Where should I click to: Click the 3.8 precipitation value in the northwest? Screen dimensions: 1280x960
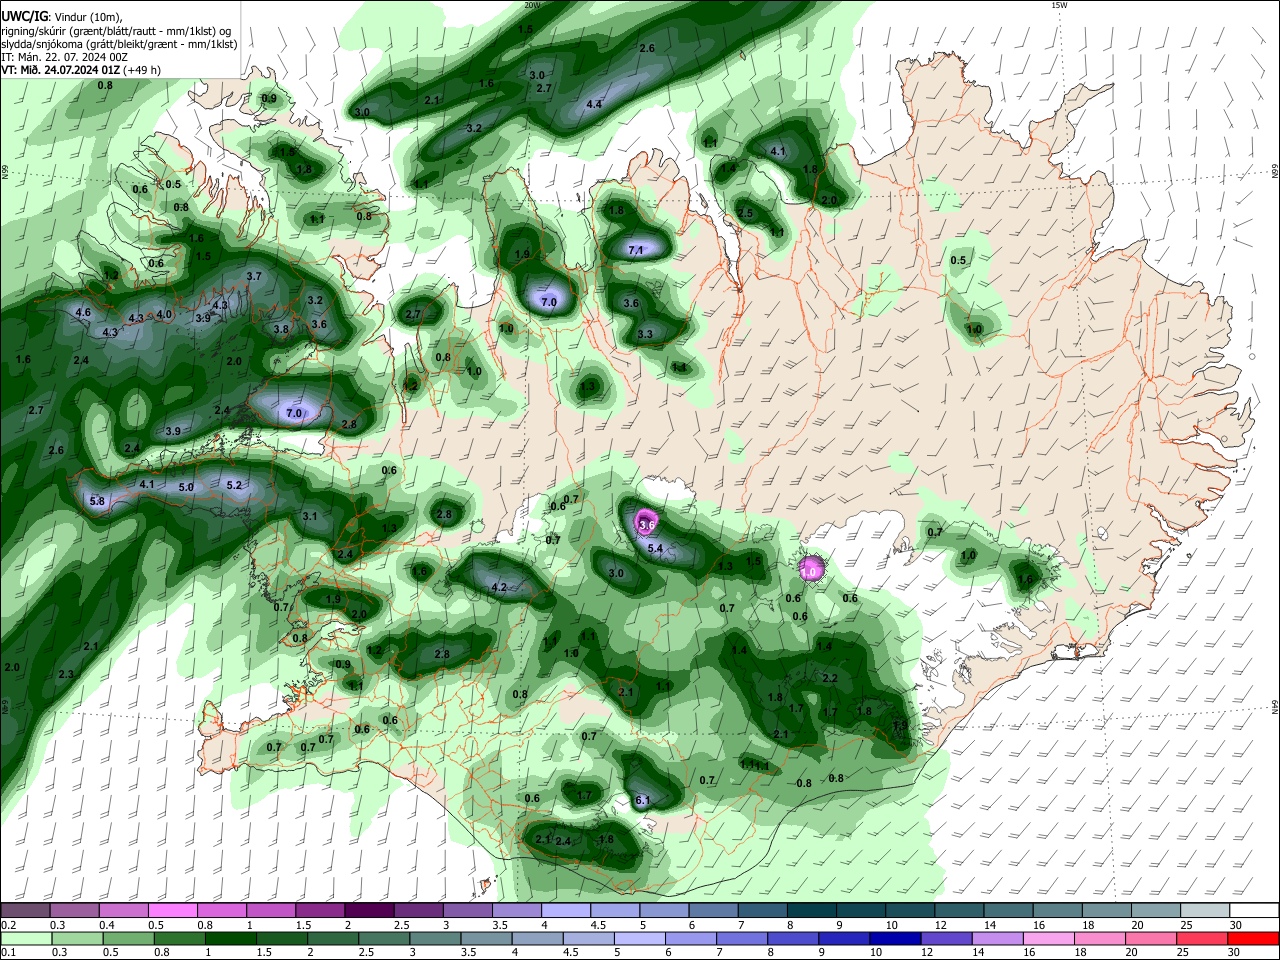pyautogui.click(x=281, y=329)
